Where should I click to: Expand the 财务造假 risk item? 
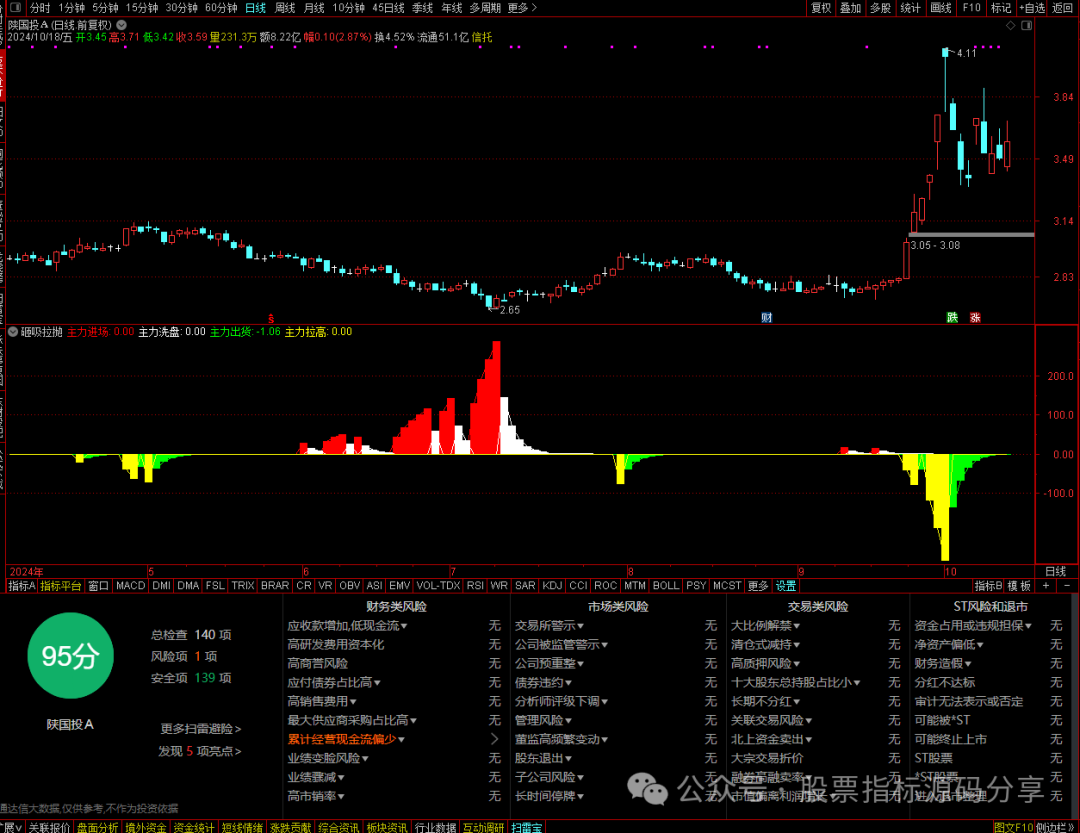[x=943, y=664]
